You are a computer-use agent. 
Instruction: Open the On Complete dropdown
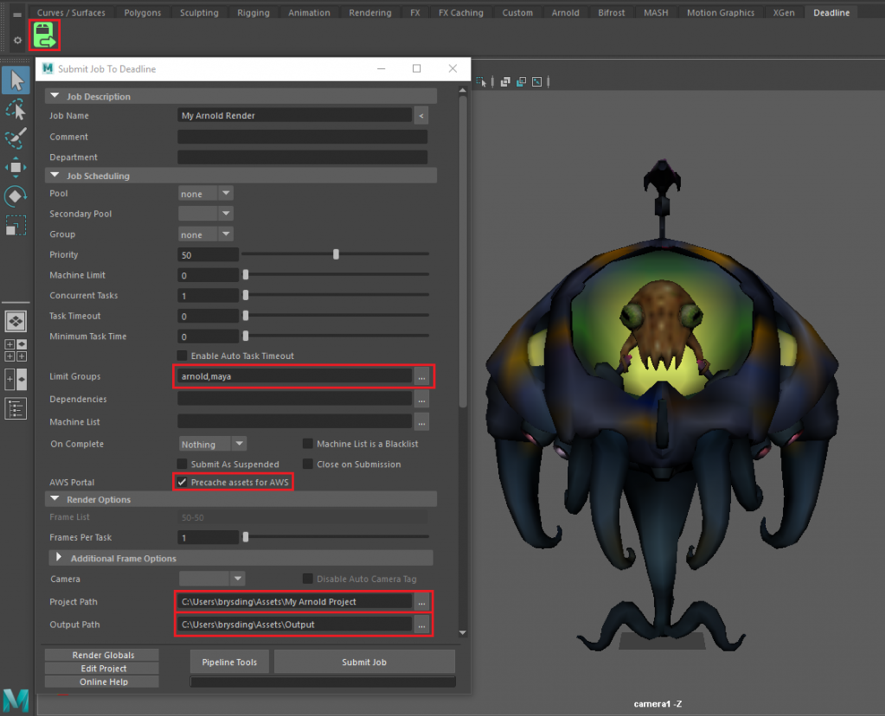tap(212, 444)
